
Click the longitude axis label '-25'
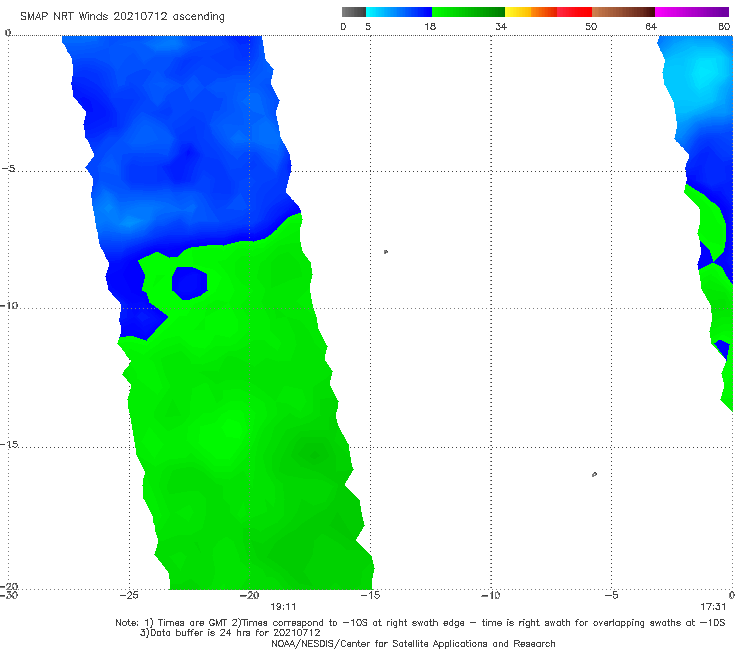[x=129, y=595]
